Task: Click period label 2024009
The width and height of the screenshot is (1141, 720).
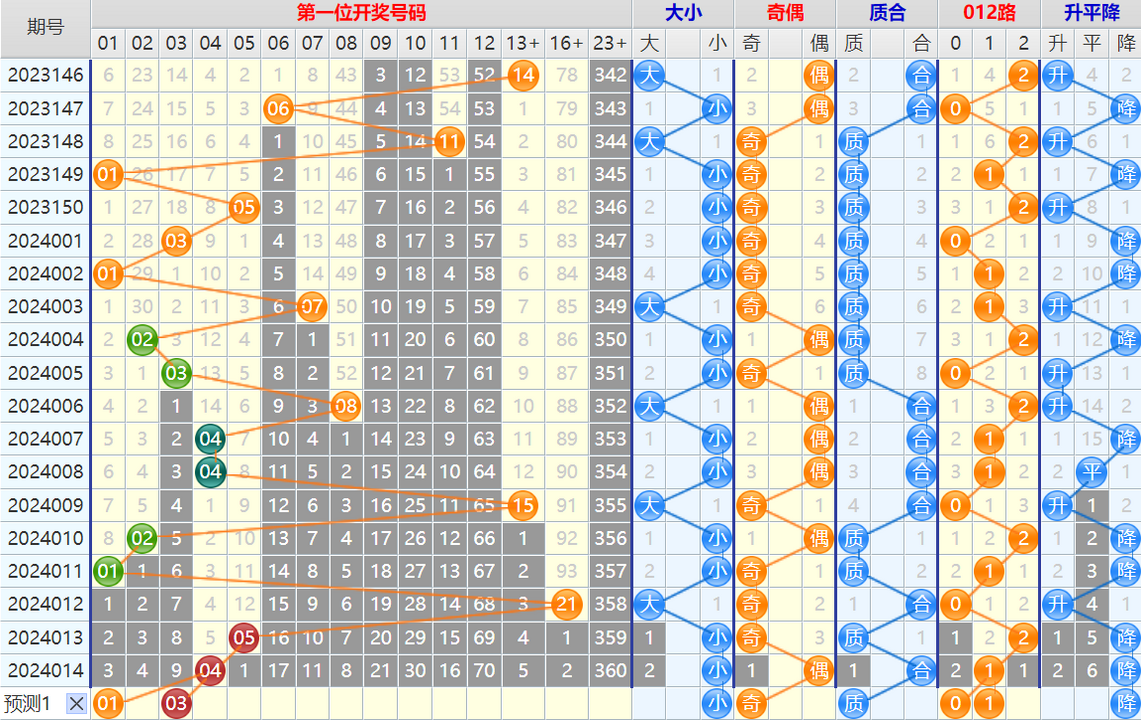Action: point(45,505)
